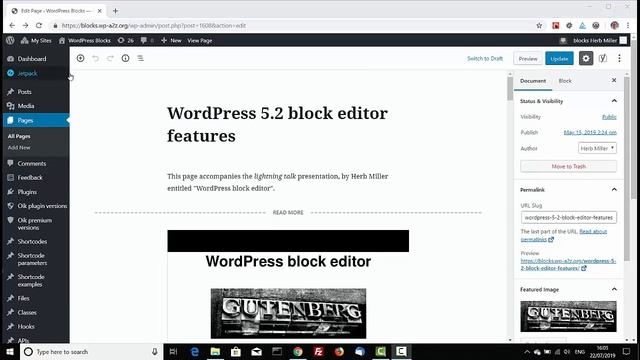
Task: Click the blue Update button
Action: coord(559,59)
